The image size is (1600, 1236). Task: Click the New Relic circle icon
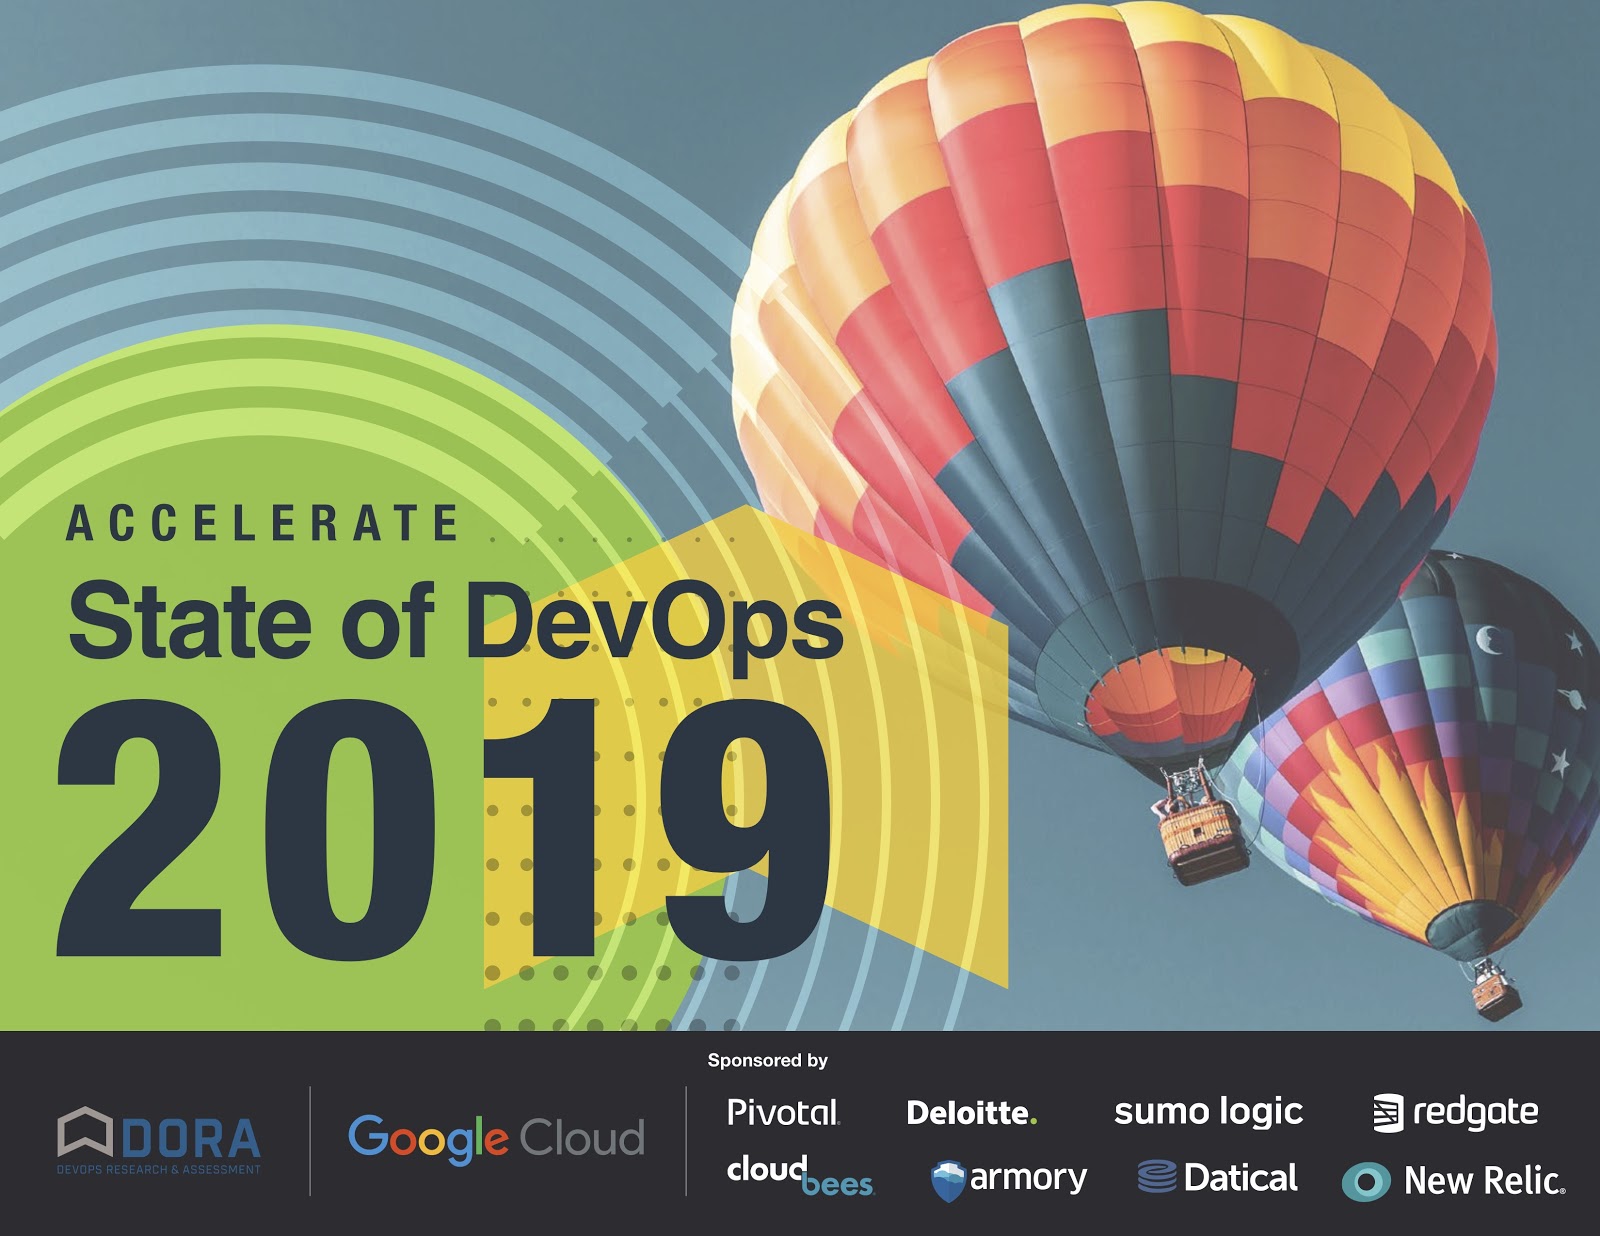tap(1366, 1181)
